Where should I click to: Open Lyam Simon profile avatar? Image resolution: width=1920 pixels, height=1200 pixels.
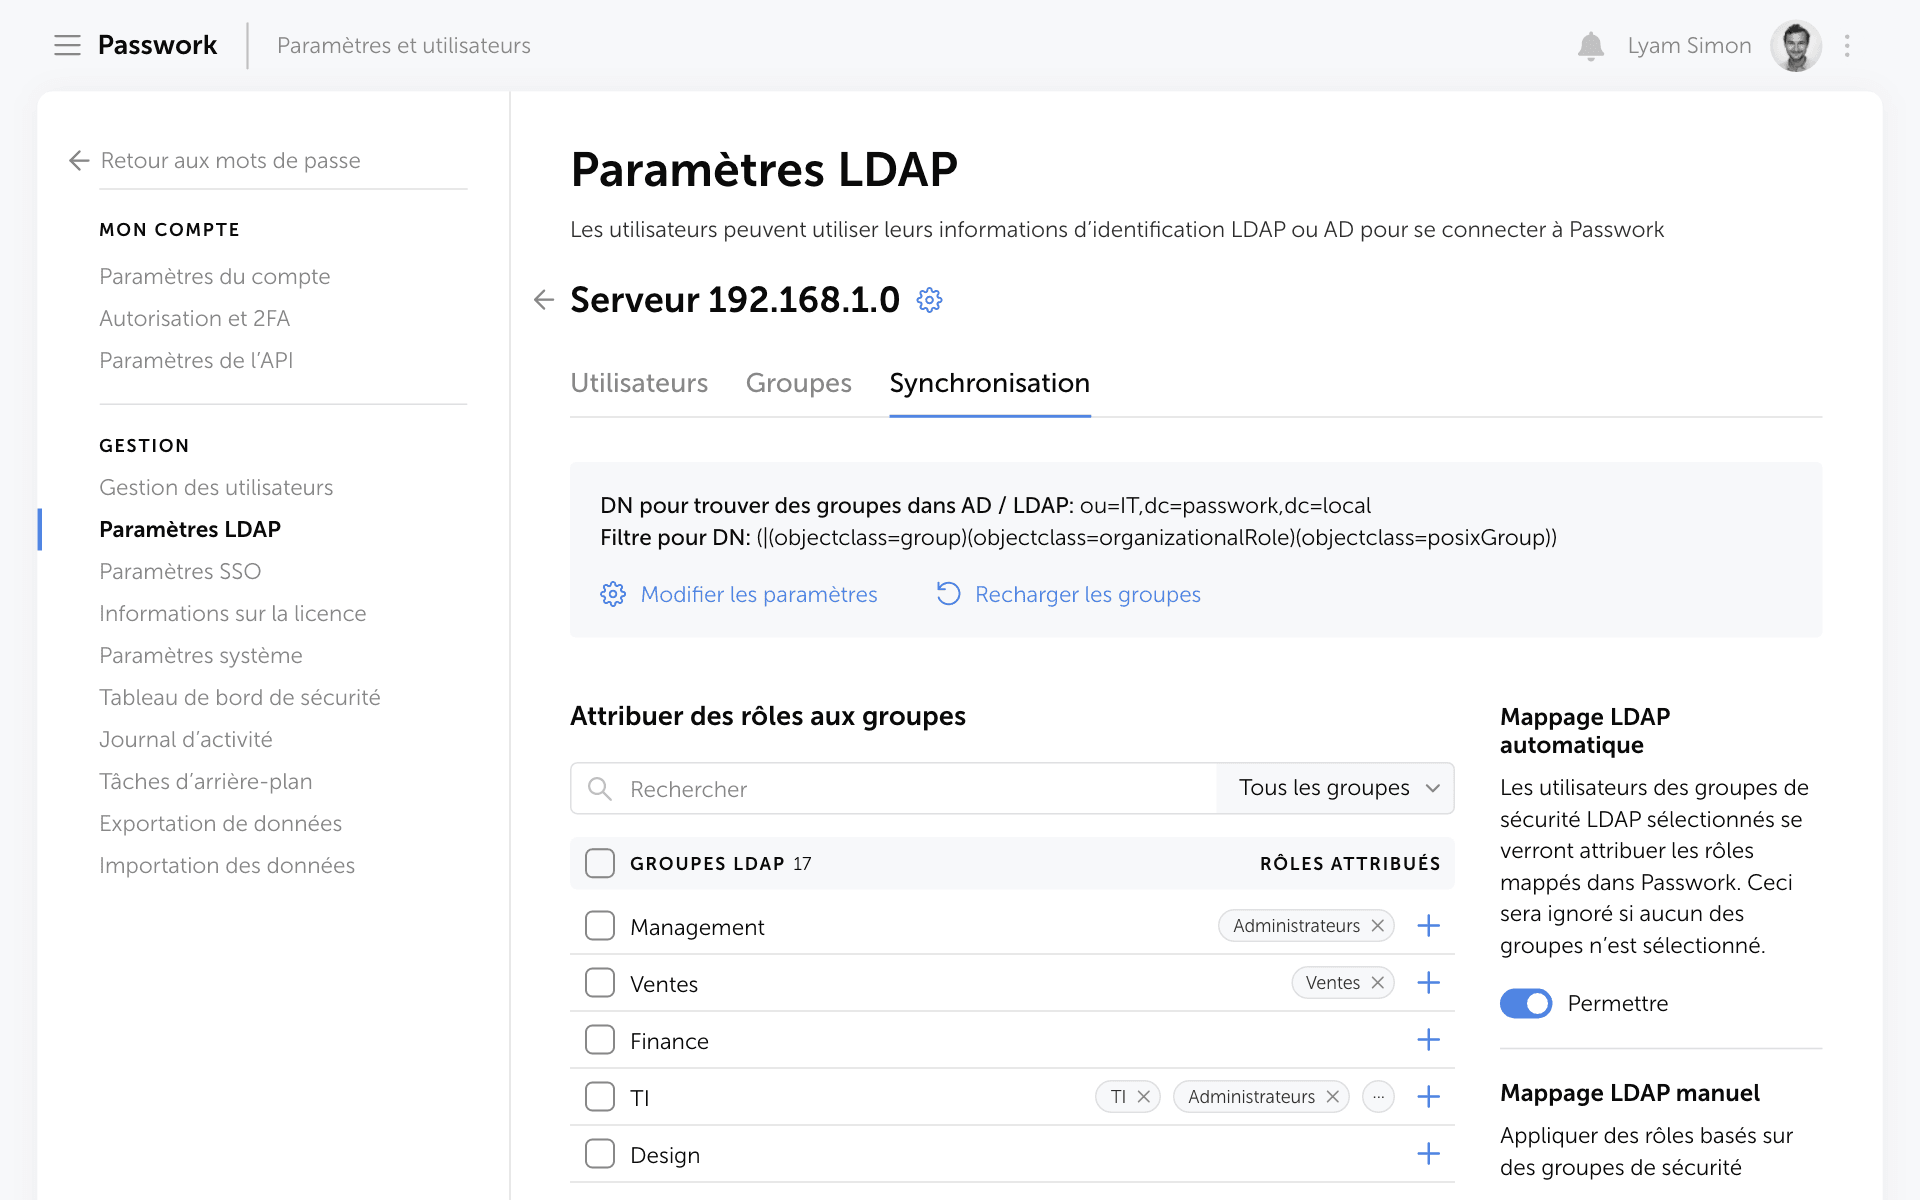point(1795,46)
